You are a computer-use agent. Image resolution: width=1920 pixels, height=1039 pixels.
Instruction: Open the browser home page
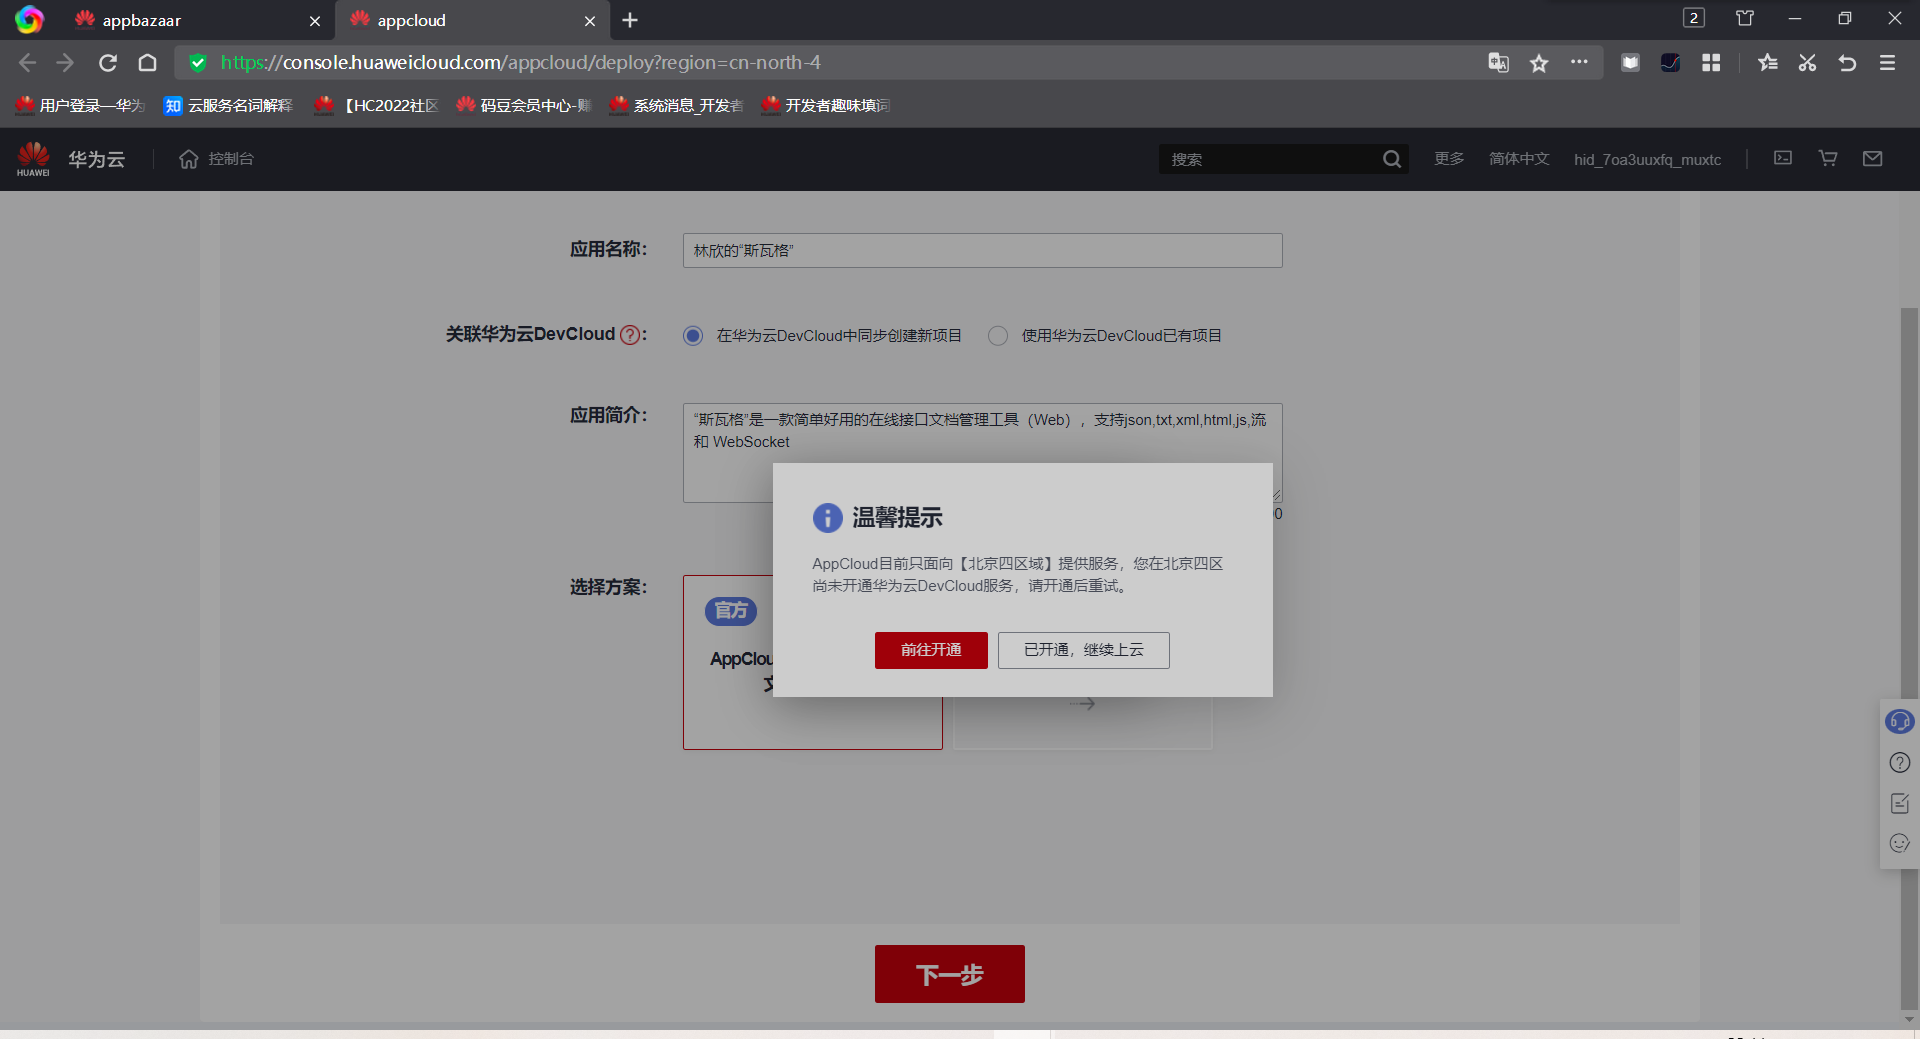click(147, 63)
